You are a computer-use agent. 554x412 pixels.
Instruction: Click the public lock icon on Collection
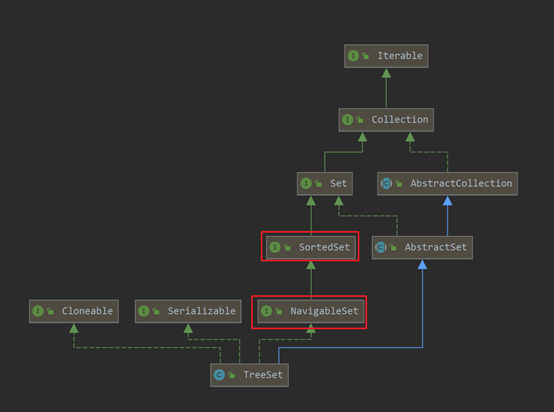[x=360, y=120]
